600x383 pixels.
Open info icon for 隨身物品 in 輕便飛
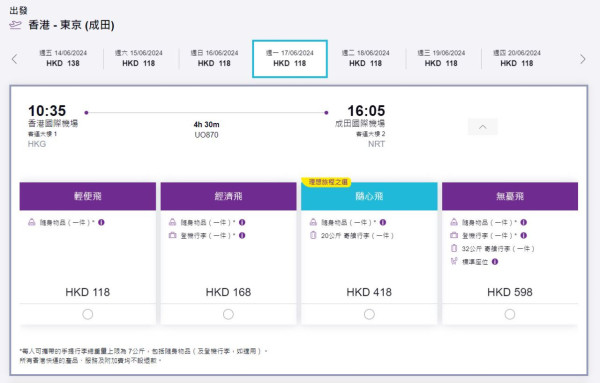coord(101,222)
